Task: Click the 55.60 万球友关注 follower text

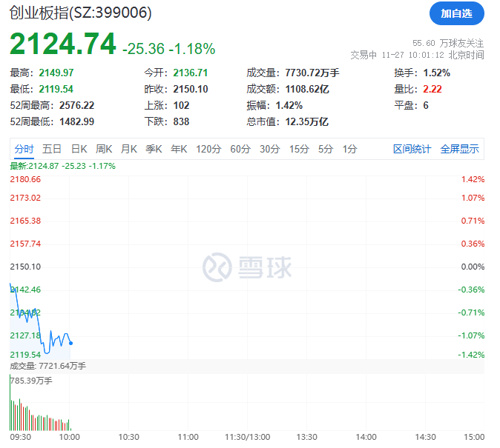Action: point(448,43)
